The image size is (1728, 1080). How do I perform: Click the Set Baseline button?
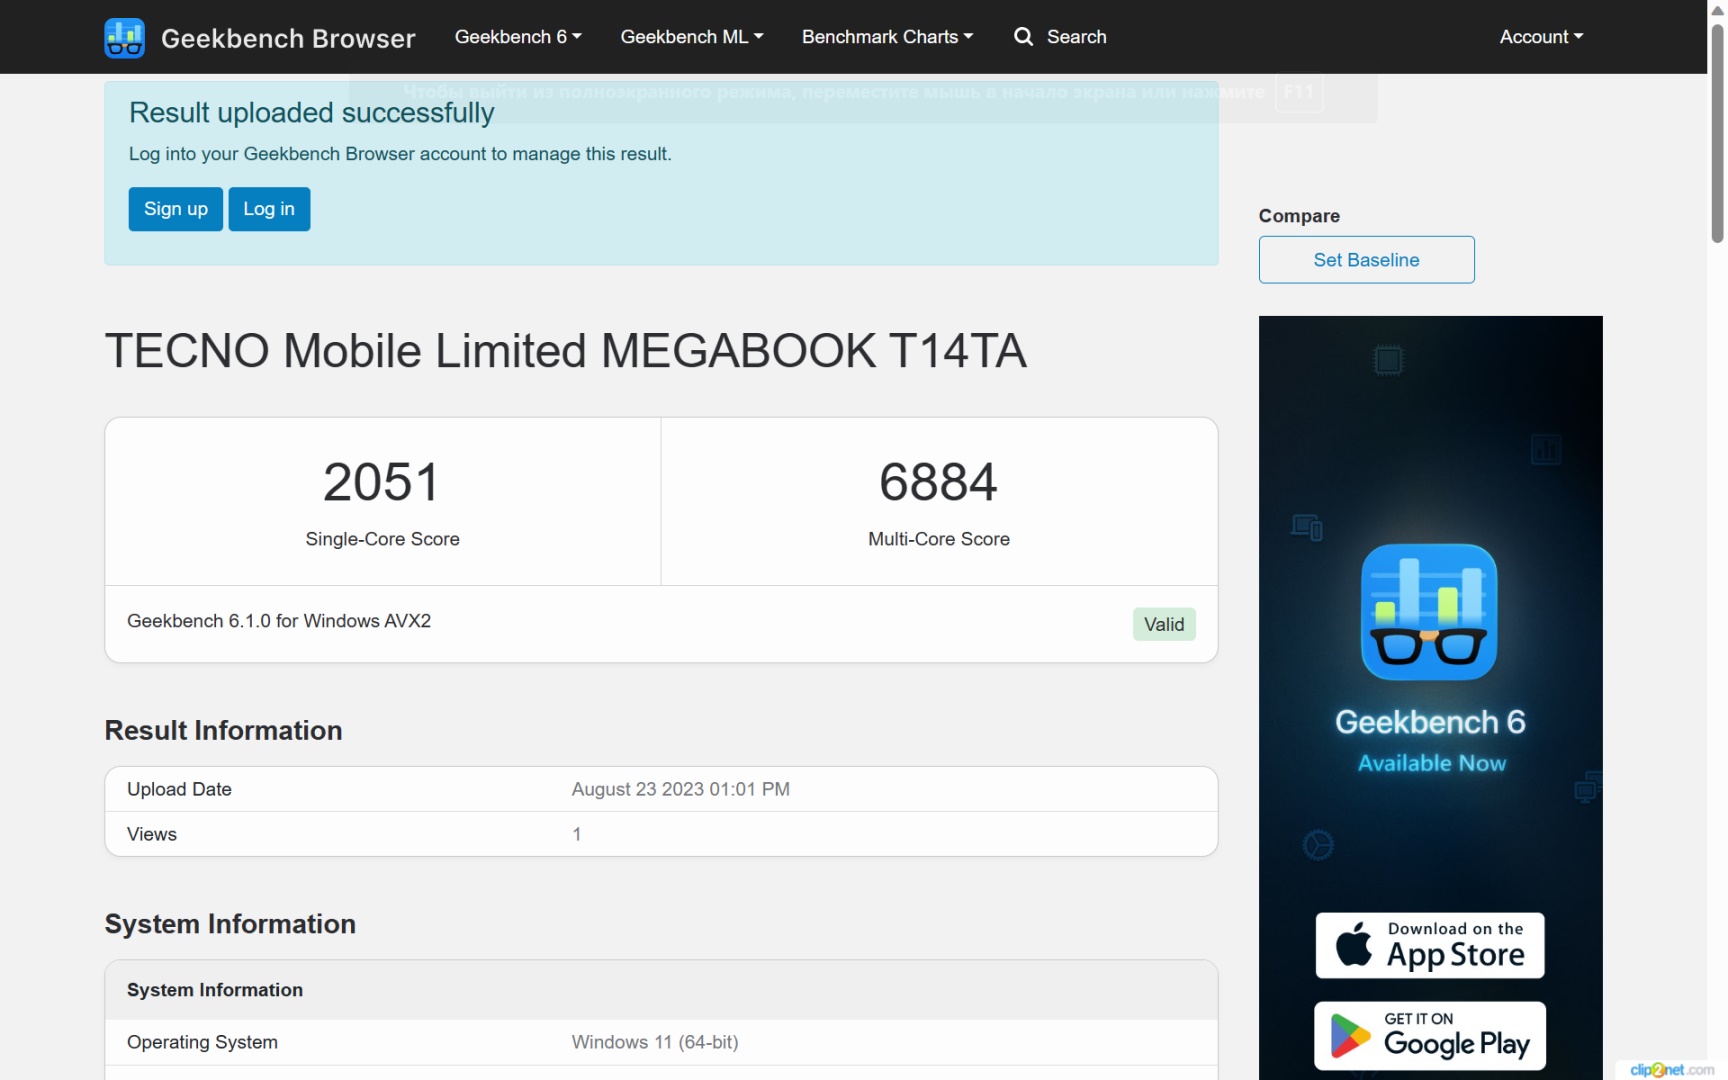1366,260
